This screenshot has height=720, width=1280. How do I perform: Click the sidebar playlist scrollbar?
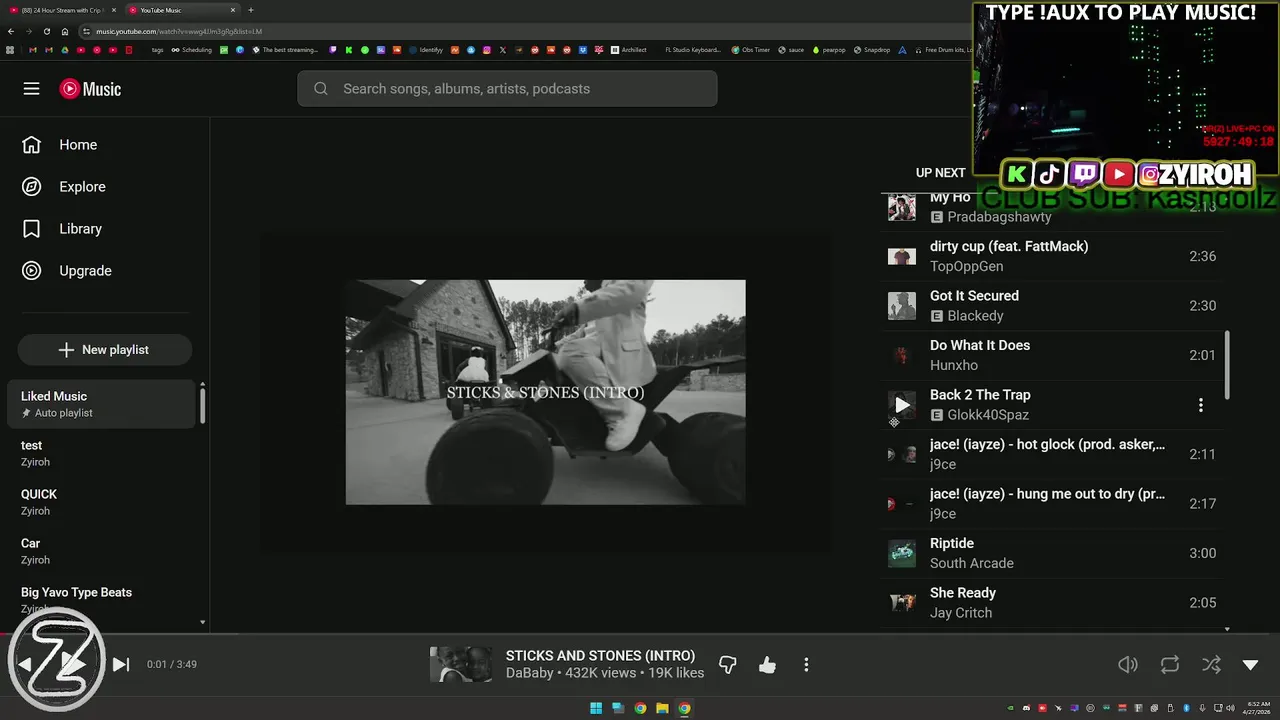coord(203,404)
